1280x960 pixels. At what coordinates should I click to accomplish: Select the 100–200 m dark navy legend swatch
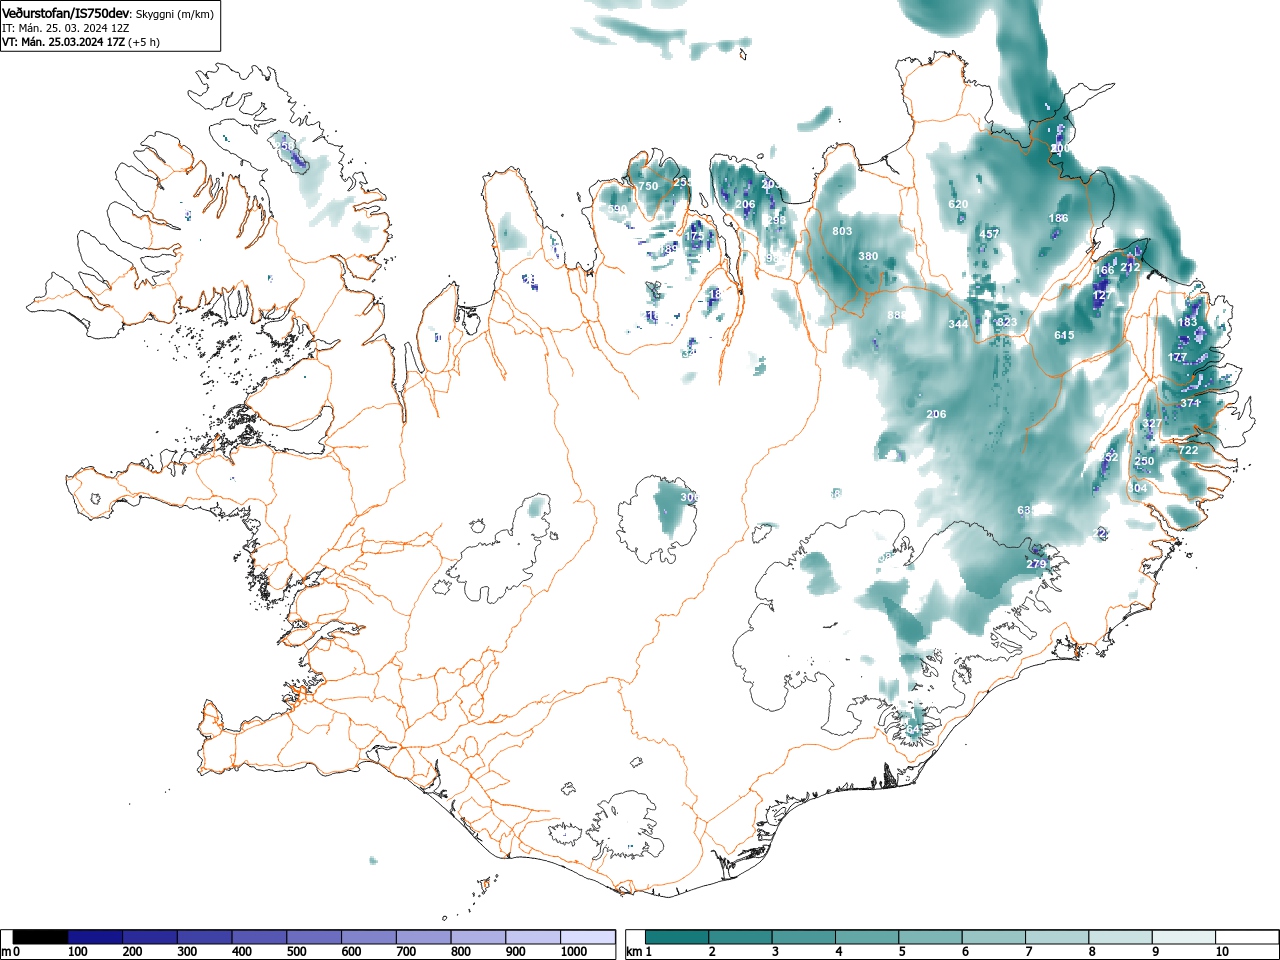click(x=95, y=937)
